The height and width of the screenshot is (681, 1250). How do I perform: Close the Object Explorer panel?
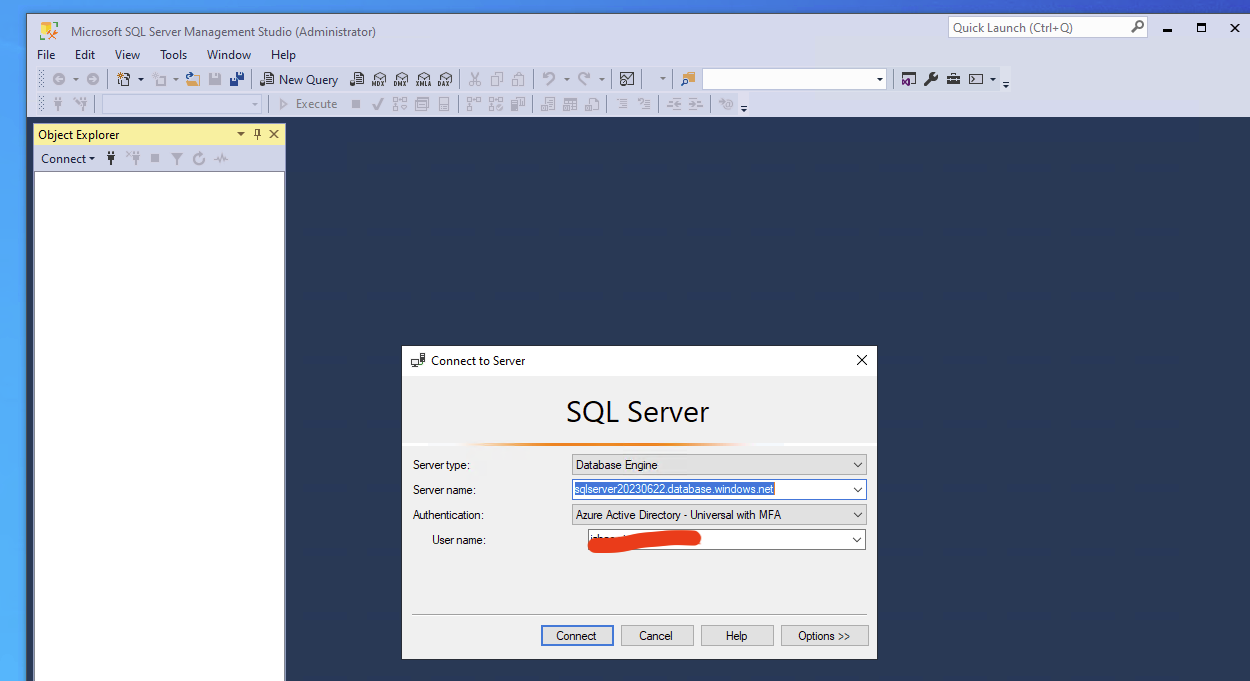(x=274, y=134)
